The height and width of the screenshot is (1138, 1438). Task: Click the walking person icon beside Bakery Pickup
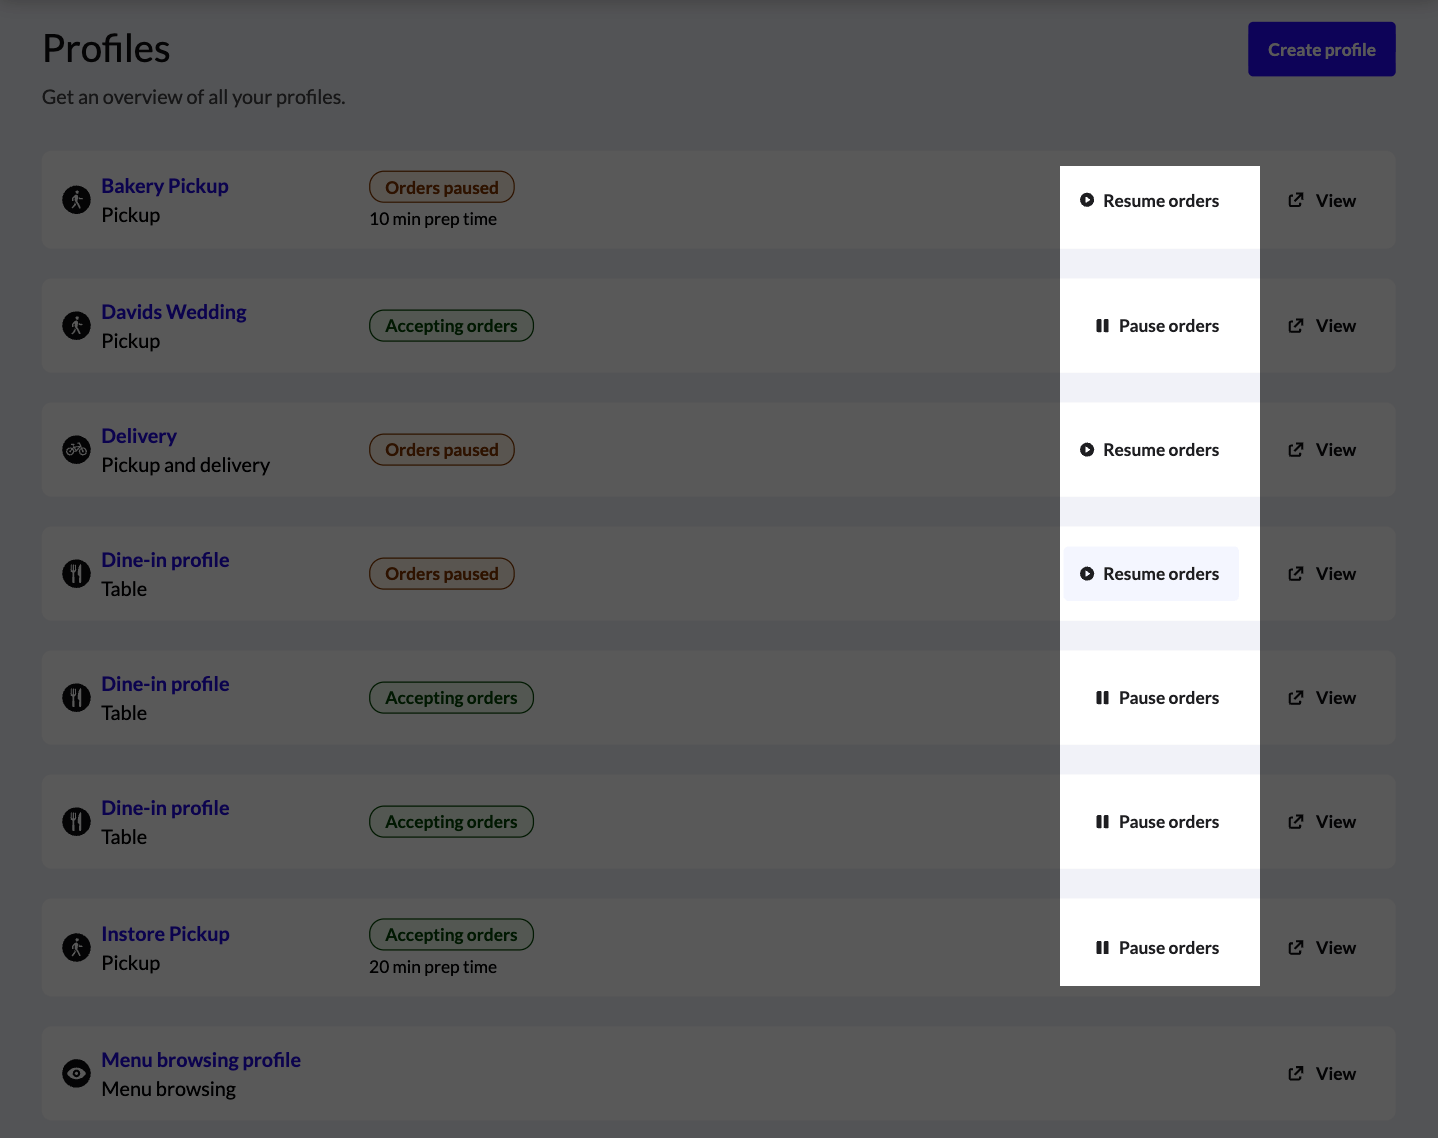pyautogui.click(x=76, y=200)
